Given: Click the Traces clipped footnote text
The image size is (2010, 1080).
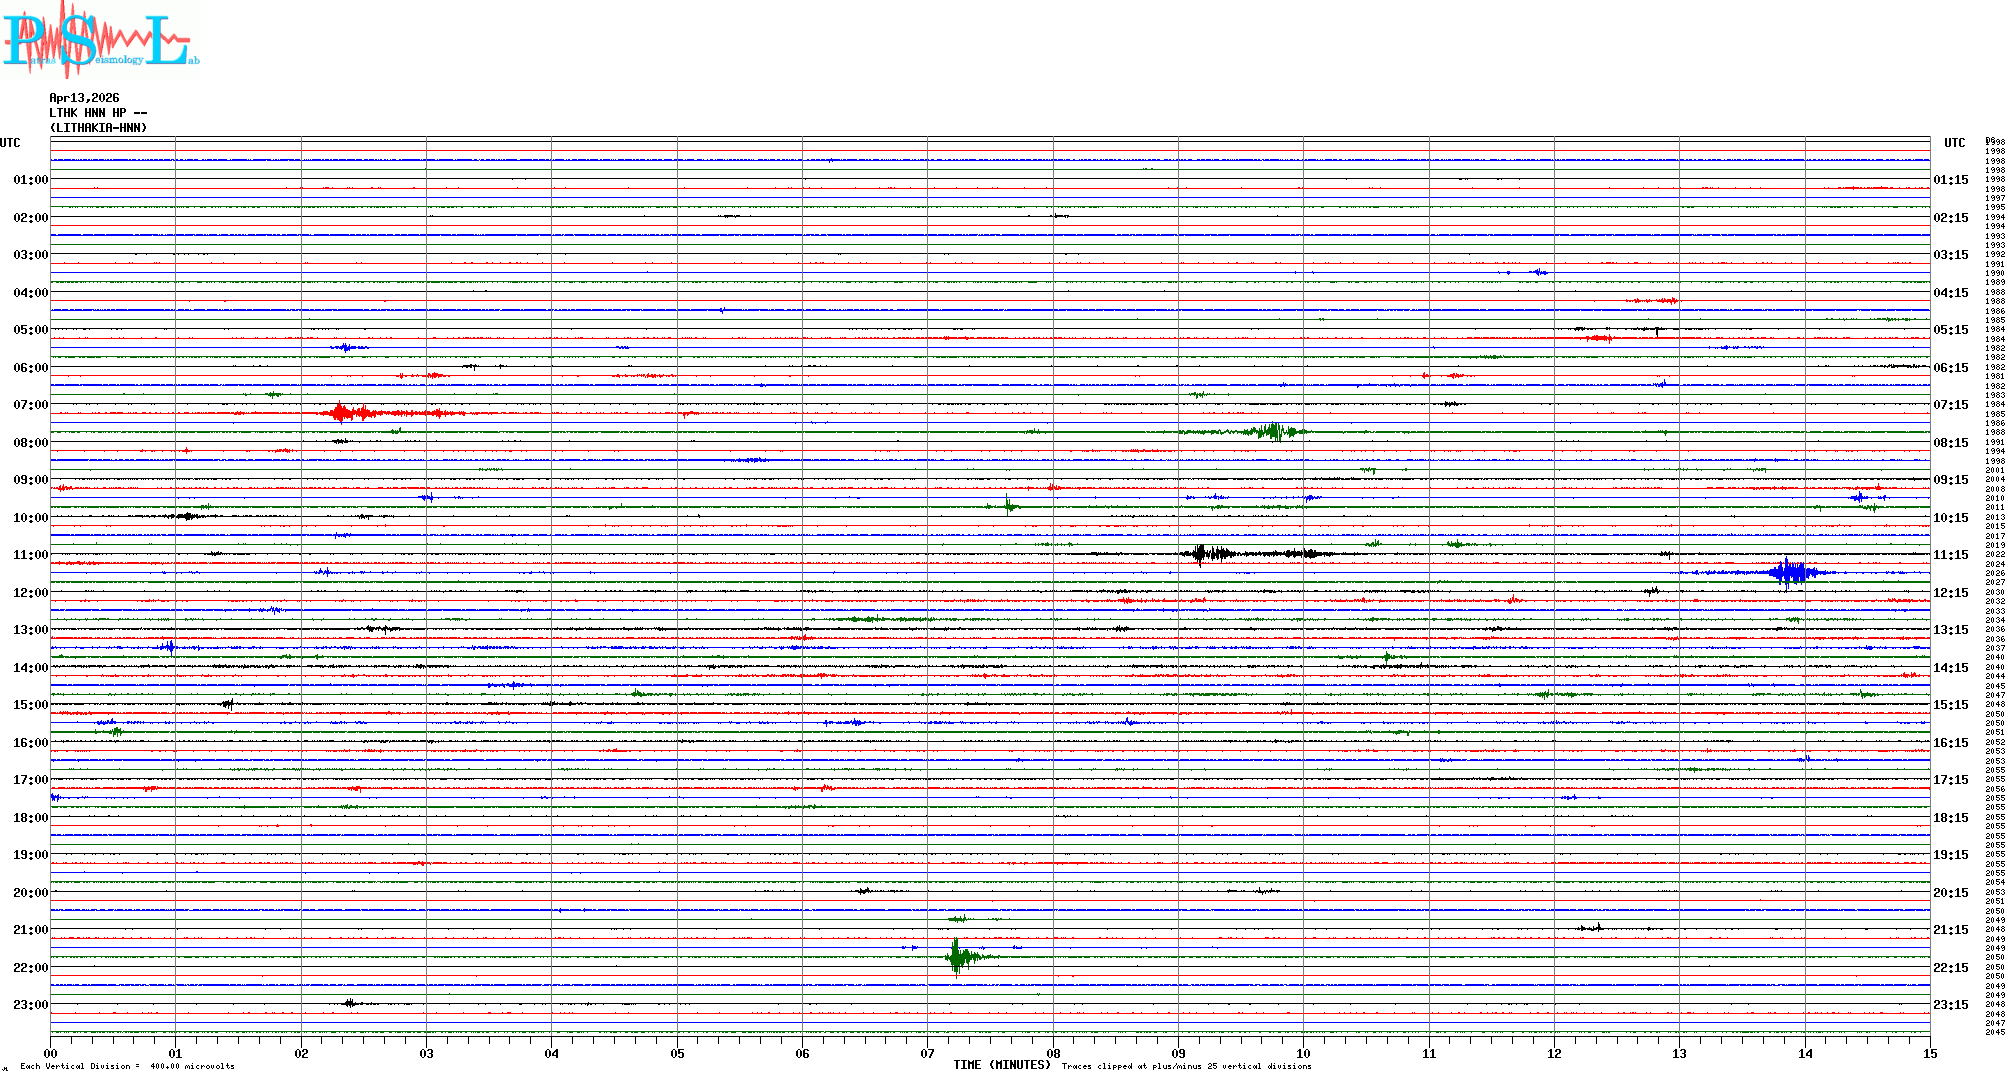Looking at the screenshot, I should [x=1186, y=1066].
